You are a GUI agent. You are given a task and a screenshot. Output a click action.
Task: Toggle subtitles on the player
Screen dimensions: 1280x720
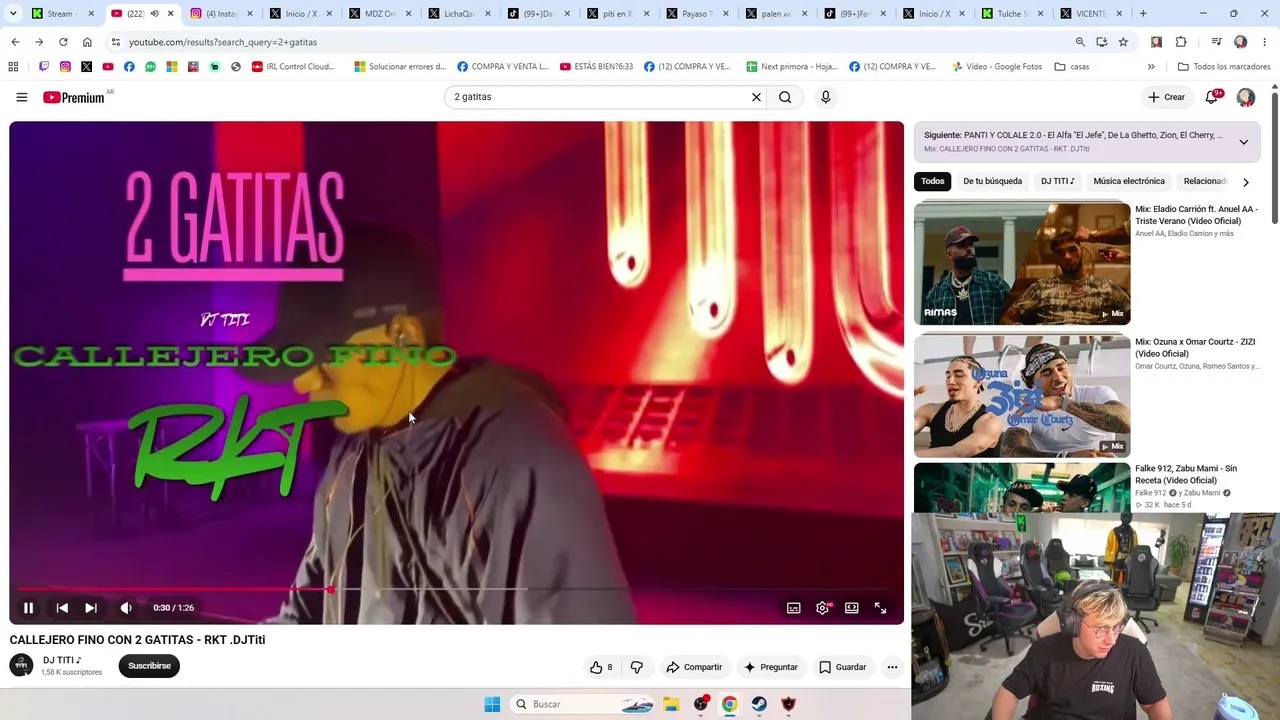(794, 608)
